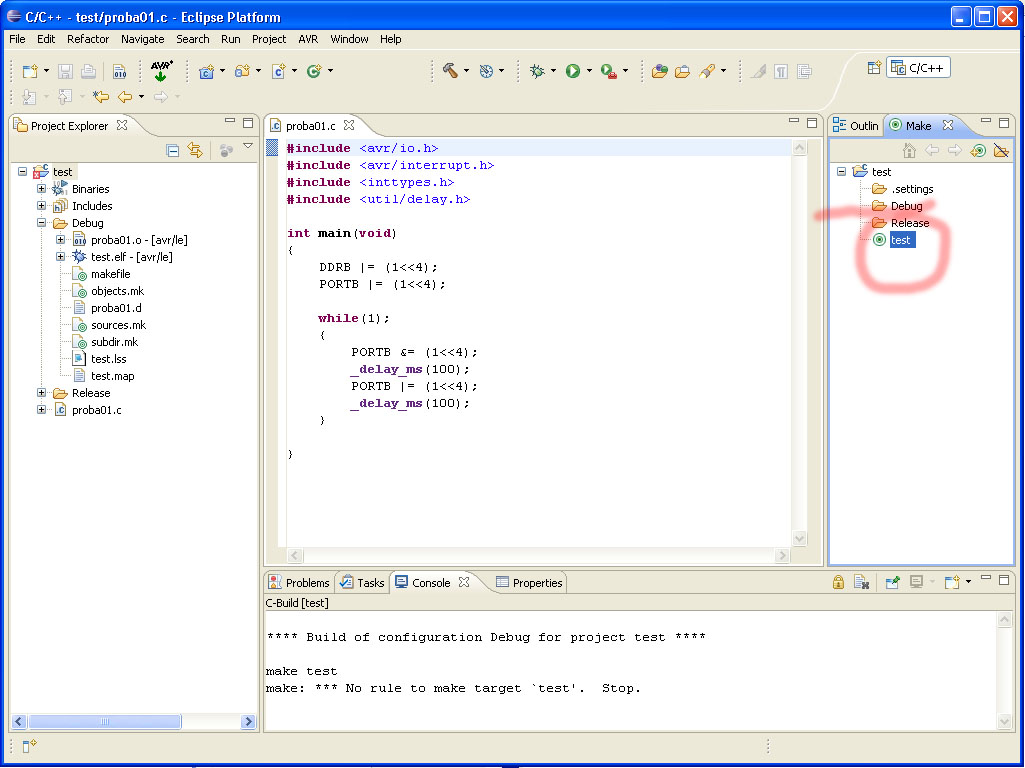Viewport: 1025px width, 768px height.
Task: Collapse the Debug folder in Project Explorer
Action: click(x=42, y=223)
